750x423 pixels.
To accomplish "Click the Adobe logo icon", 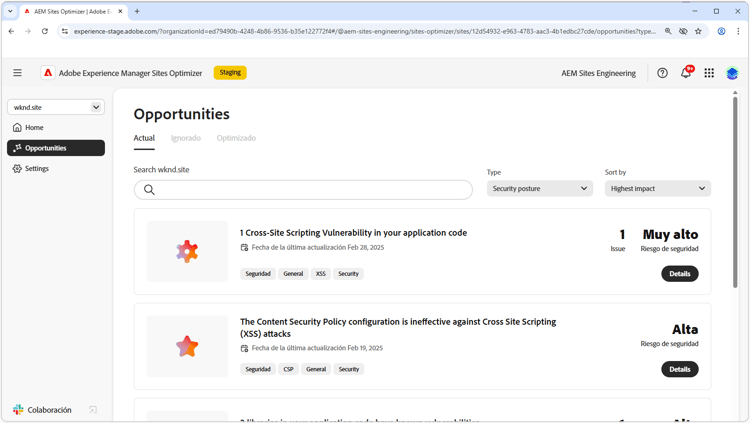I will 48,73.
